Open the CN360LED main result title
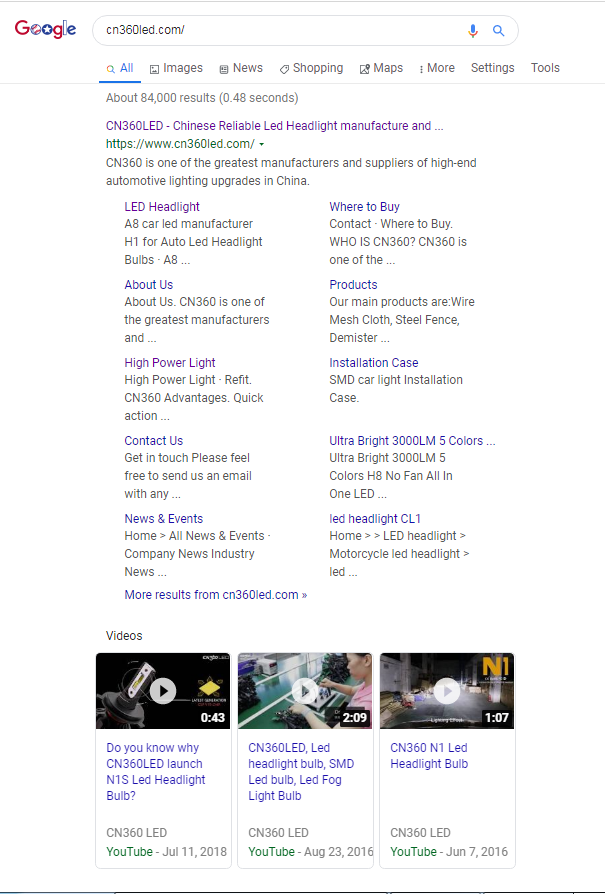Screen dimensions: 605x894 [274, 126]
